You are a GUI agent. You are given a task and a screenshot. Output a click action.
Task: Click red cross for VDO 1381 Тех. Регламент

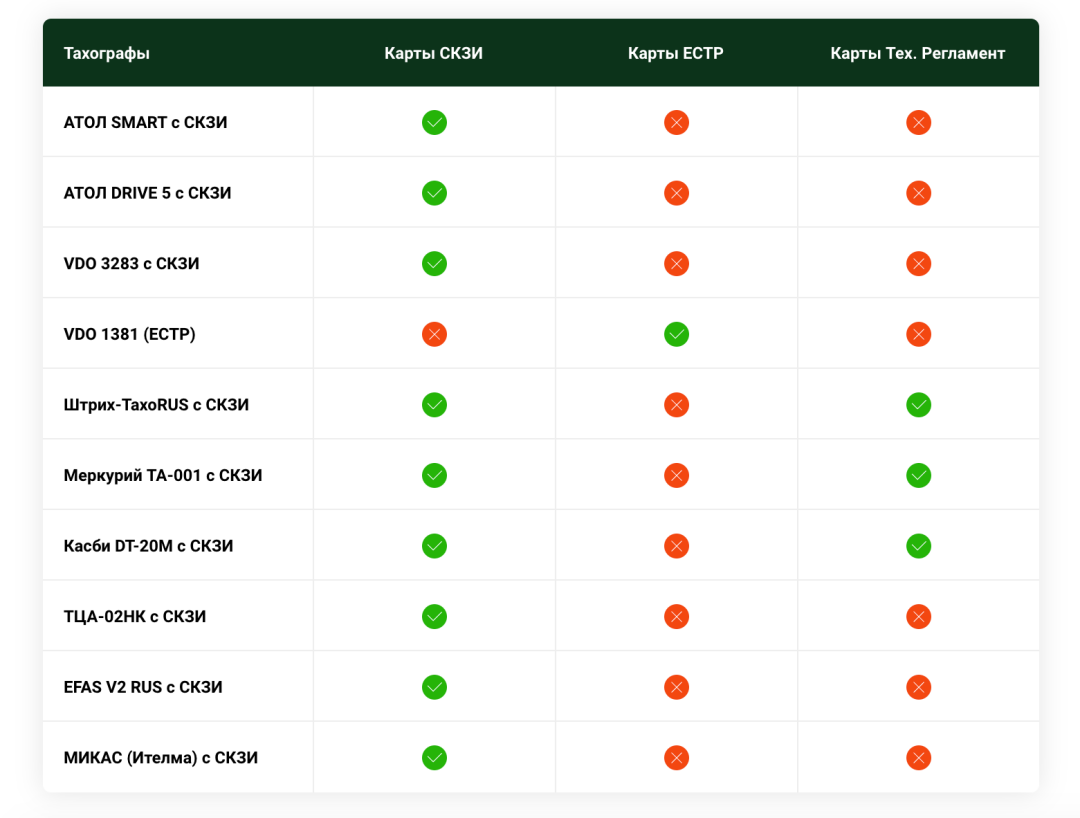pyautogui.click(x=918, y=334)
